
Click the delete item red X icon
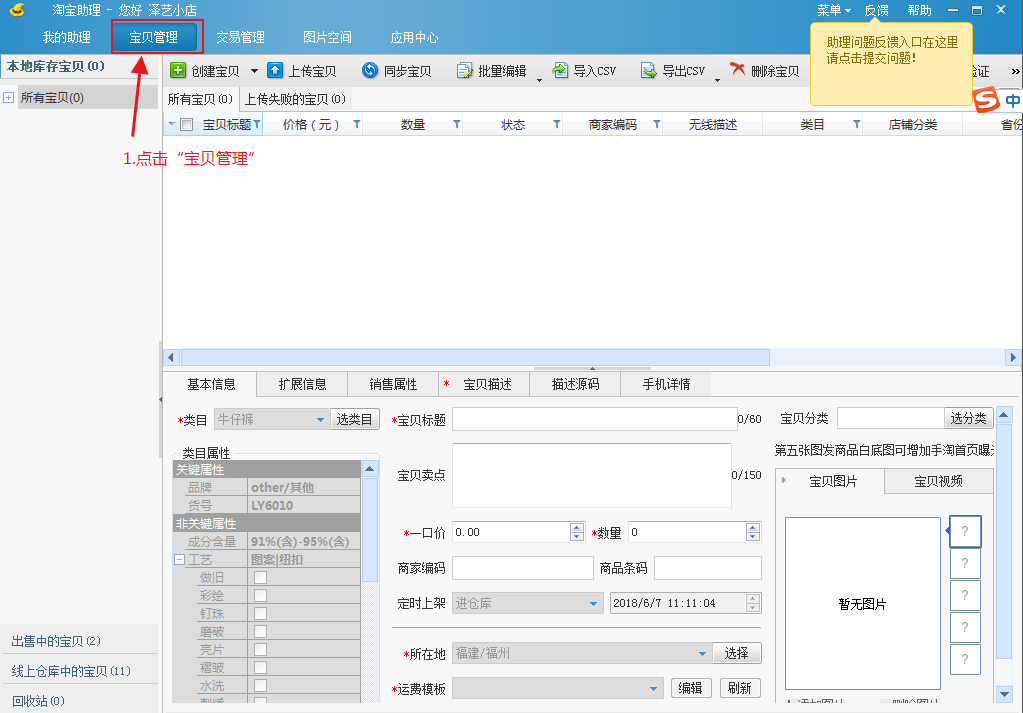[737, 69]
